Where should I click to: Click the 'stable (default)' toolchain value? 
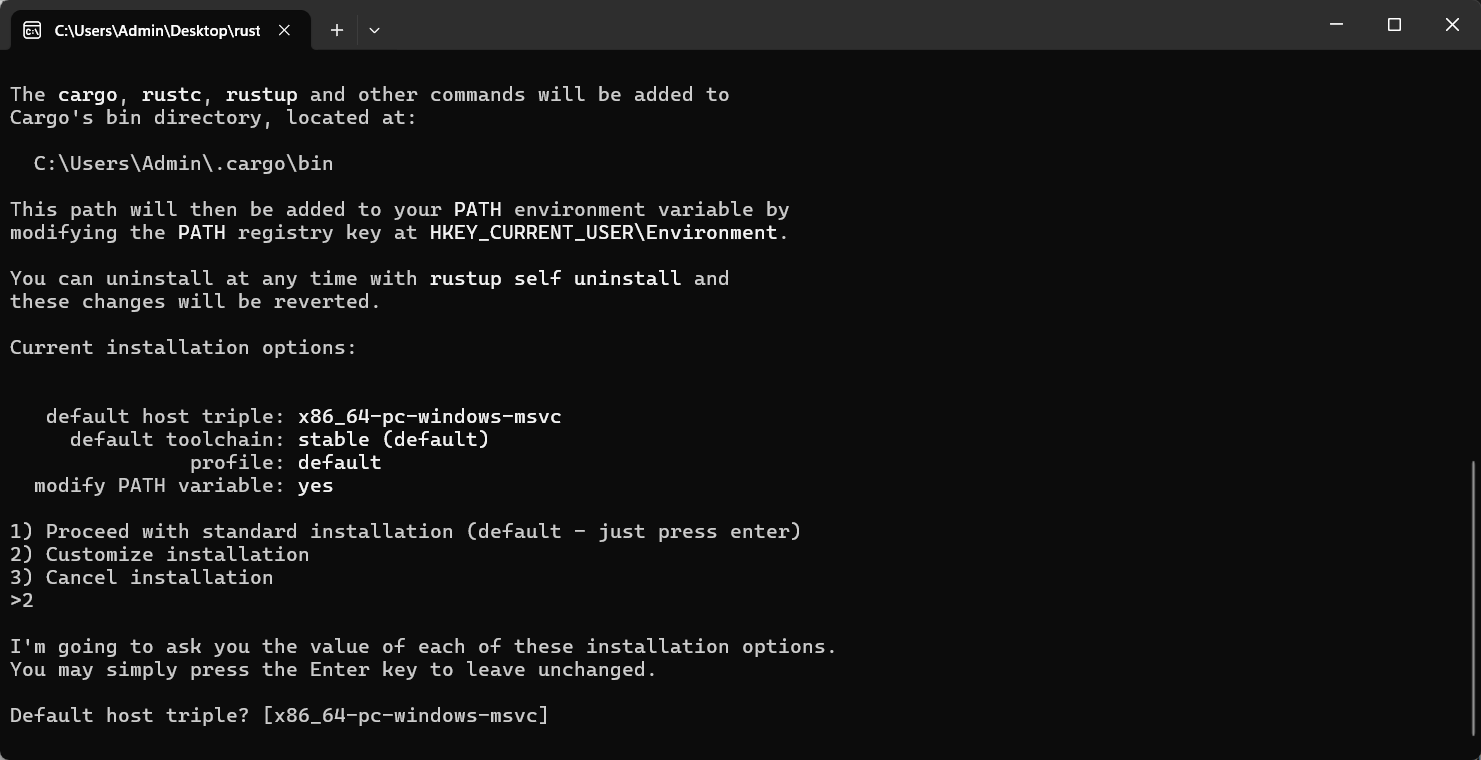[x=393, y=439]
